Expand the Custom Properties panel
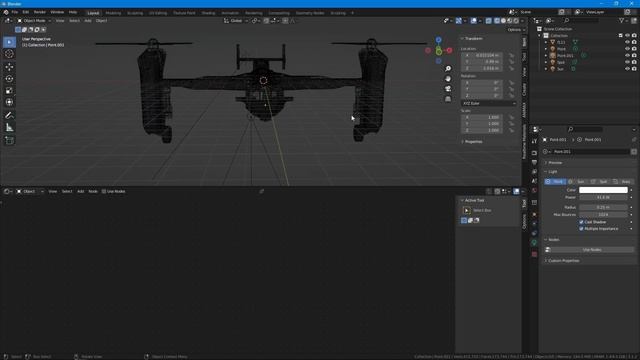640x360 pixels. pyautogui.click(x=563, y=260)
